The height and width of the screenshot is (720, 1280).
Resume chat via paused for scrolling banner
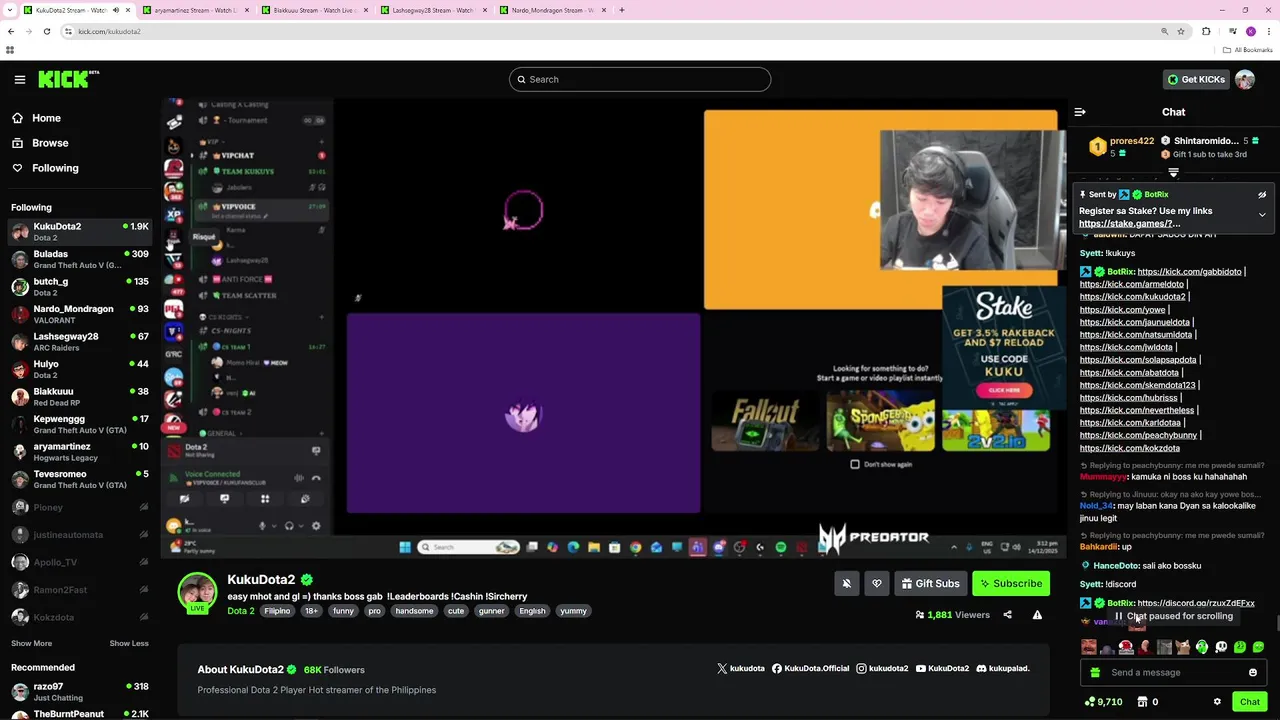tap(1174, 616)
